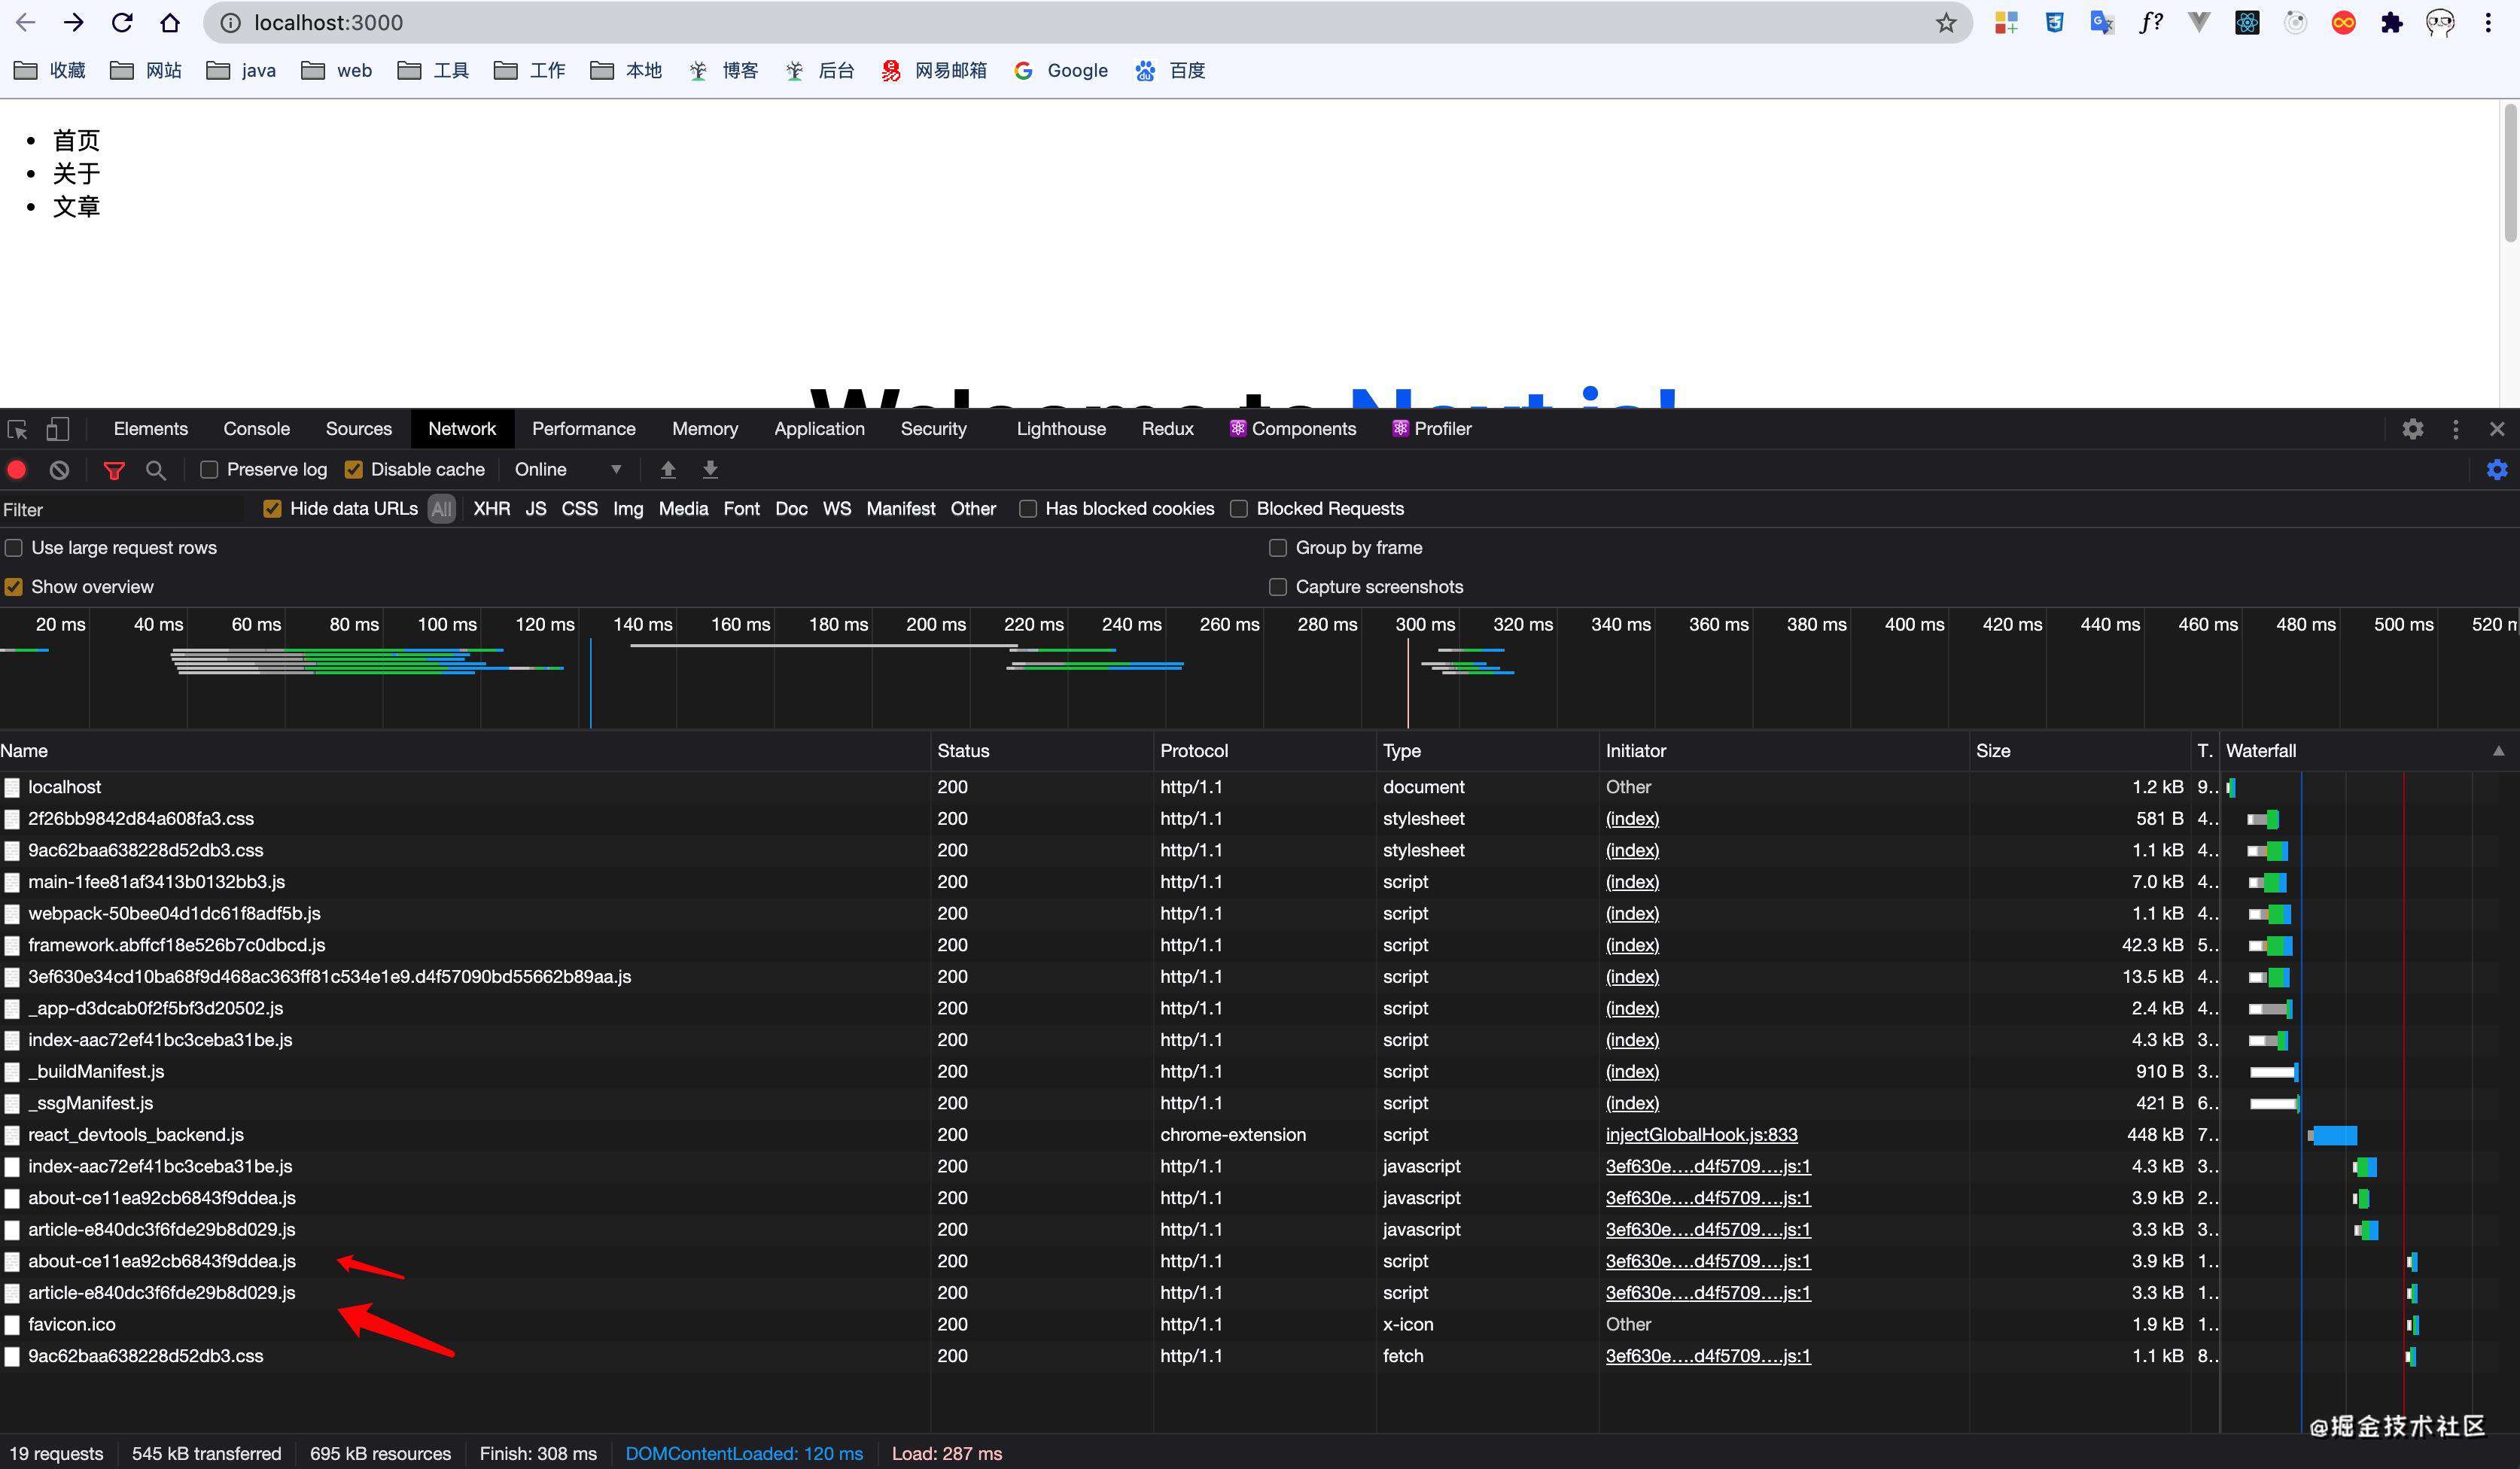The image size is (2520, 1469).
Task: Open Chrome three-dot menu
Action: (x=2488, y=22)
